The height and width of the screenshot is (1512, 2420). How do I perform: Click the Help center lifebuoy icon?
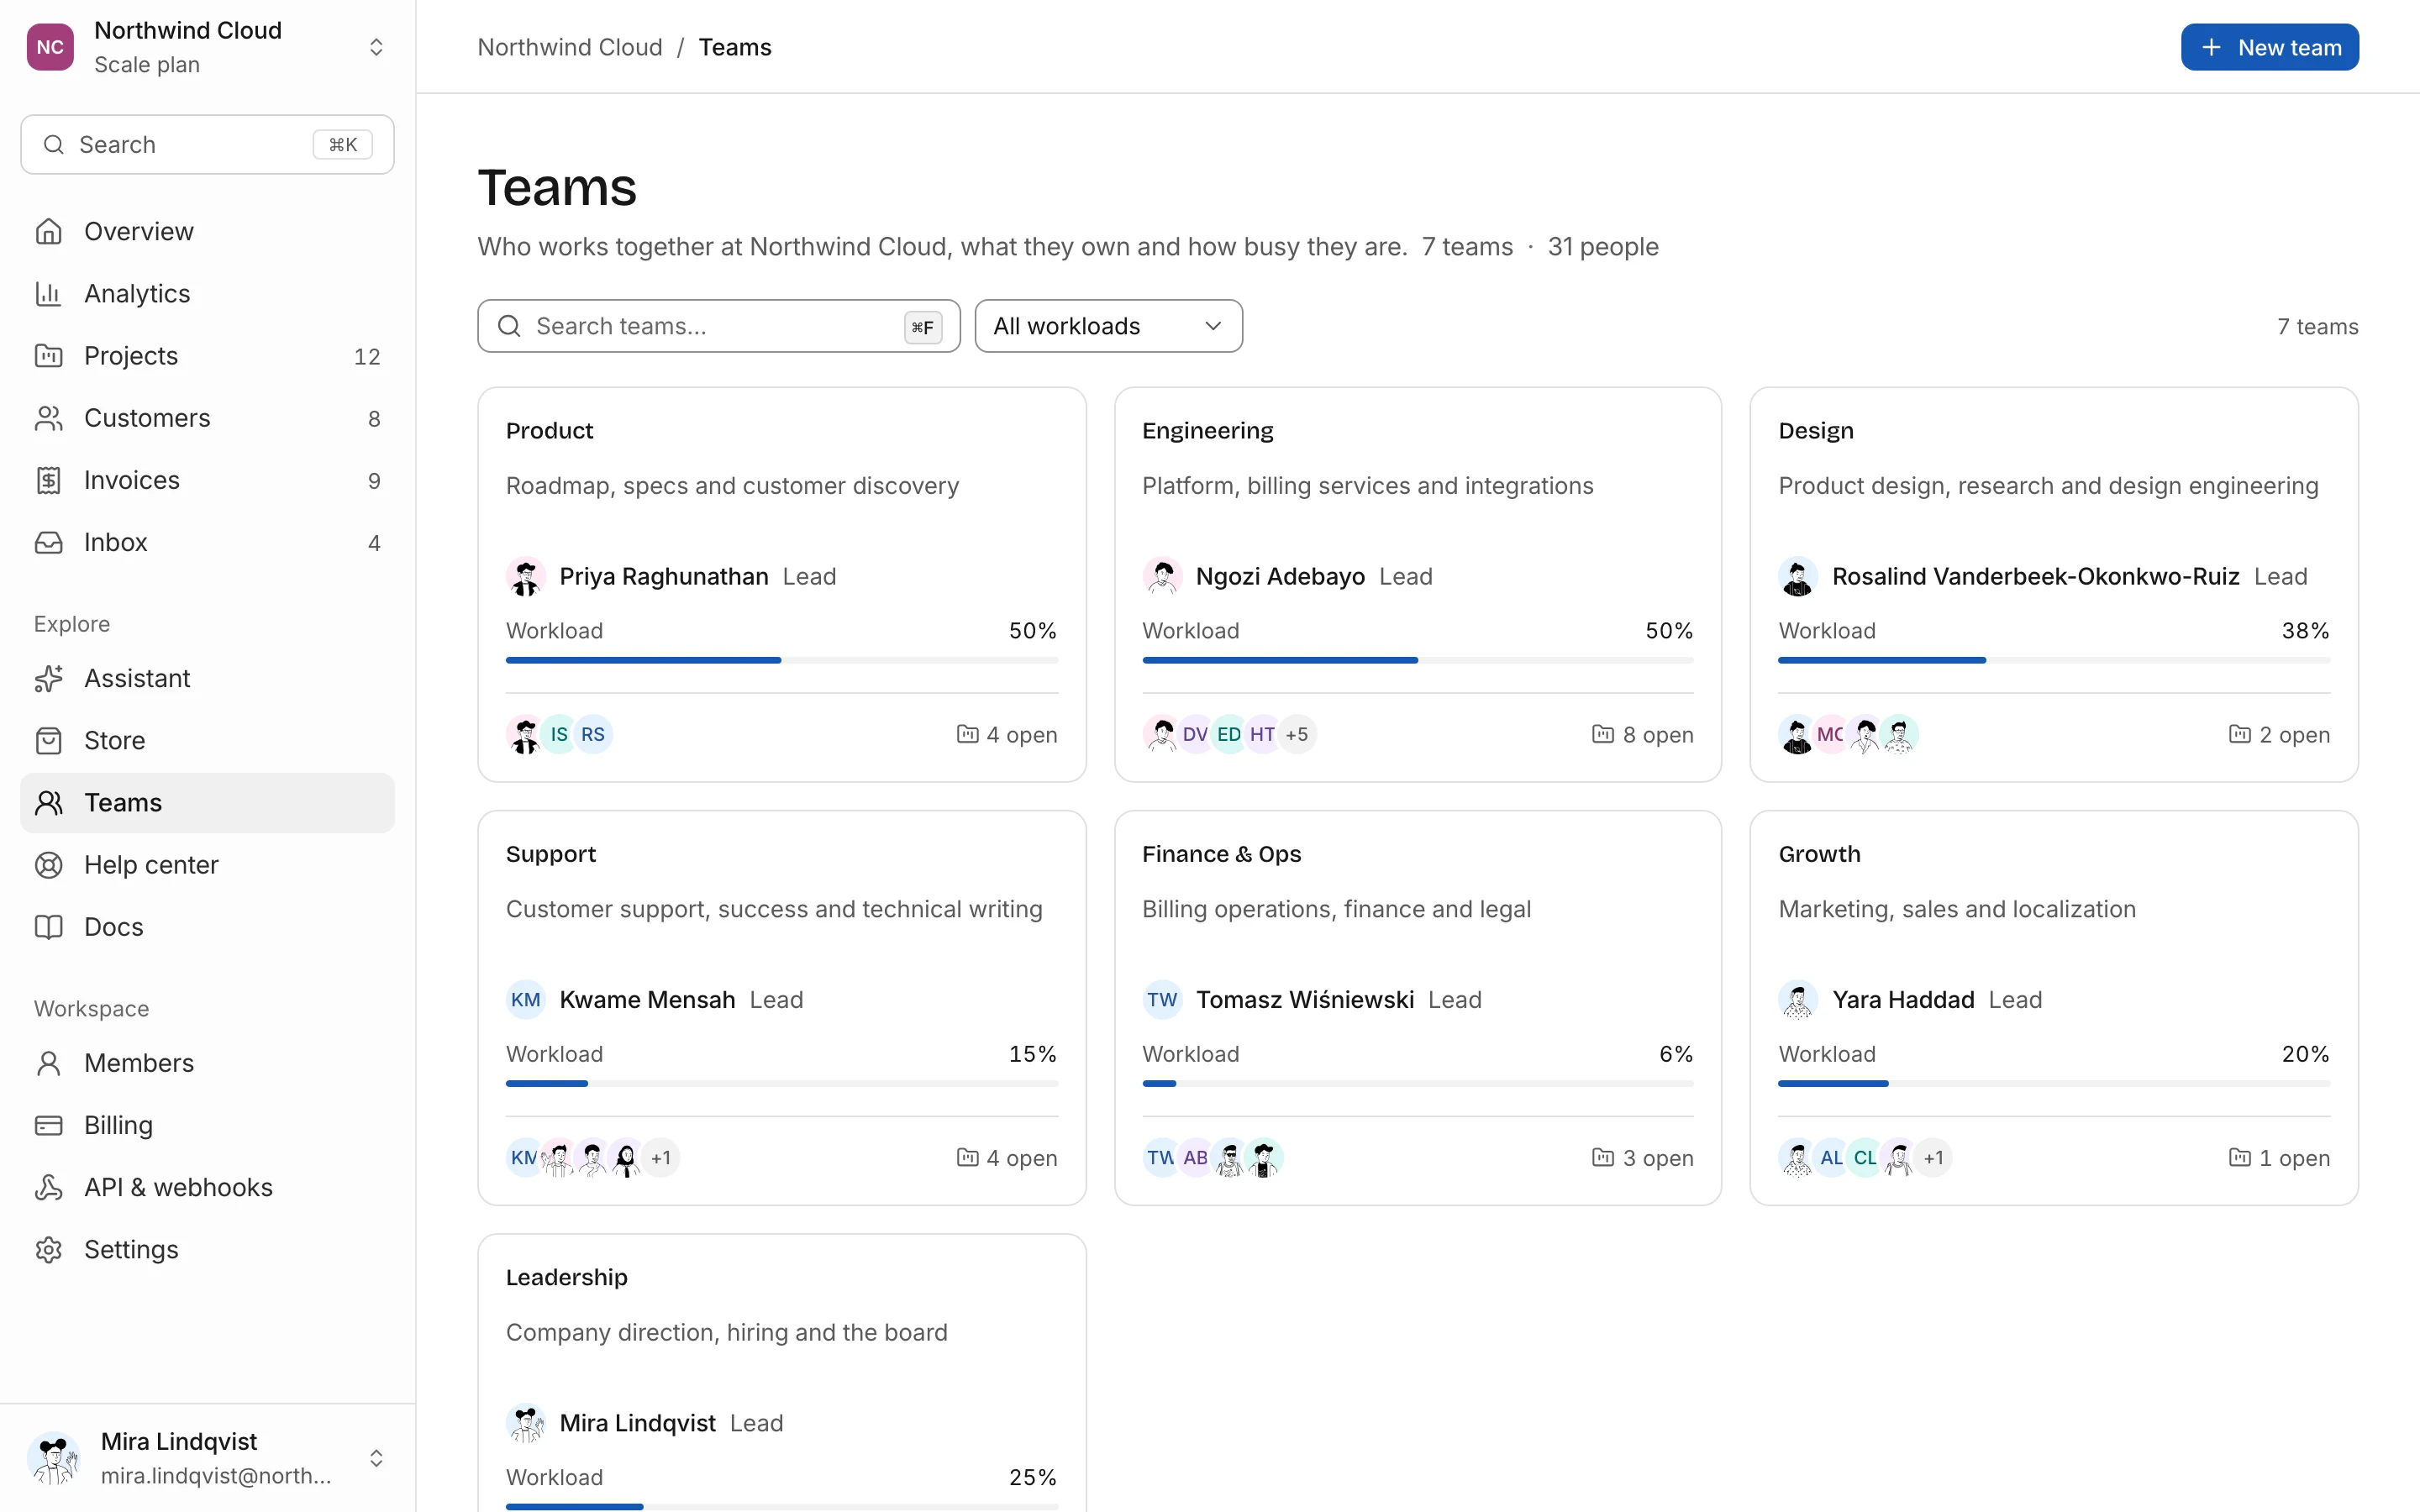point(48,864)
